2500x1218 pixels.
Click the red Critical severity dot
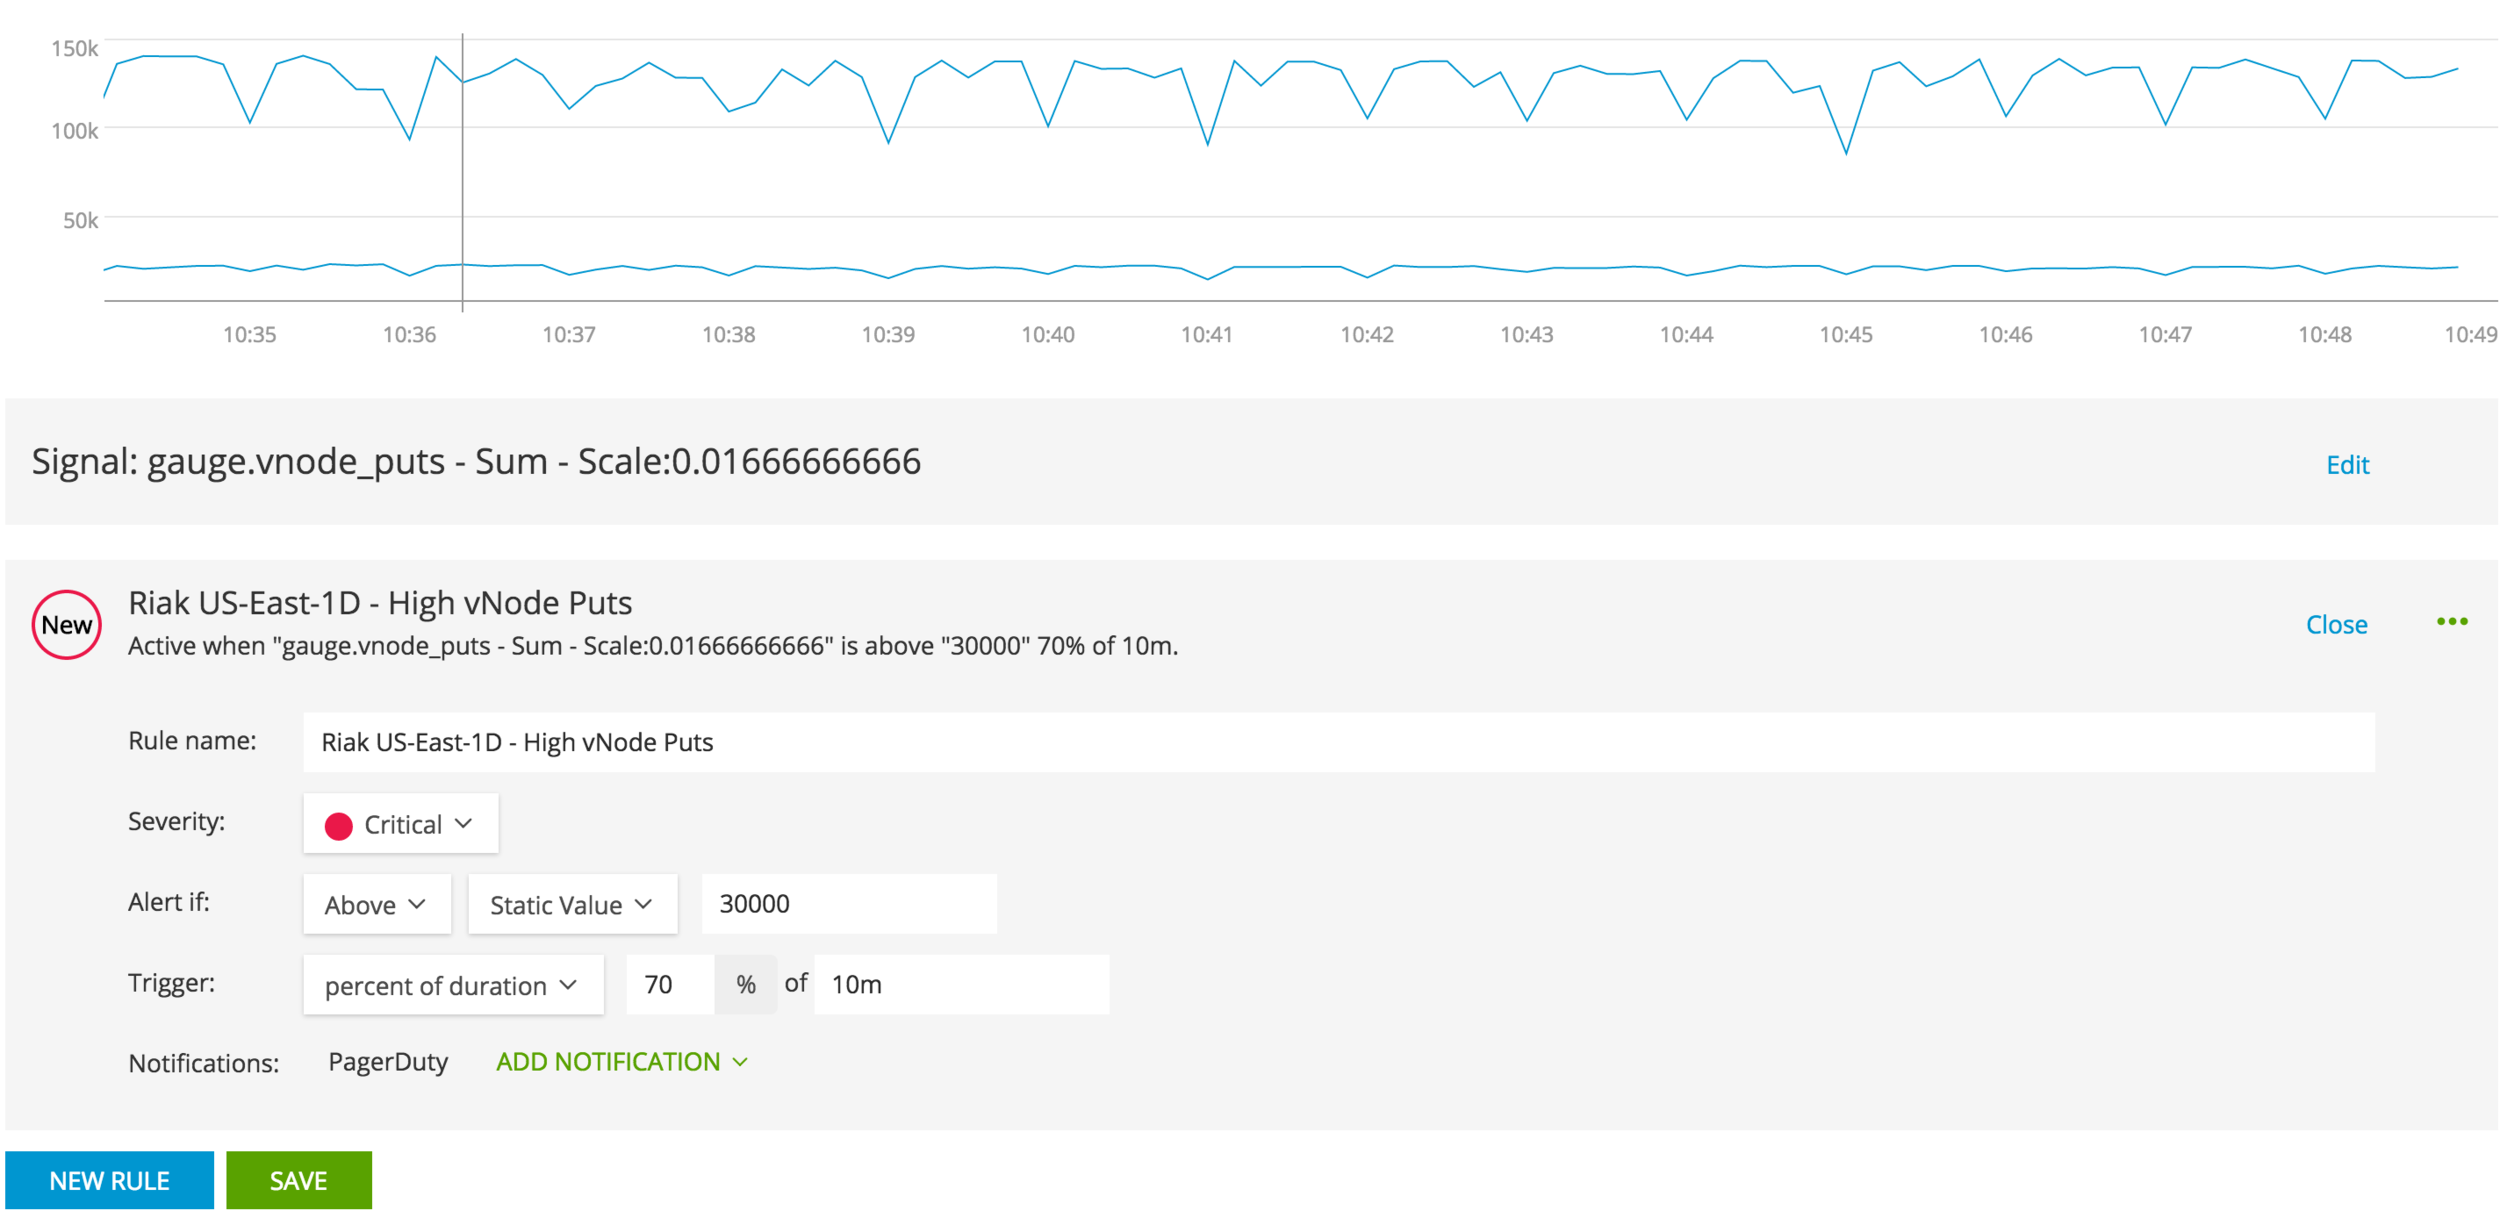coord(338,825)
